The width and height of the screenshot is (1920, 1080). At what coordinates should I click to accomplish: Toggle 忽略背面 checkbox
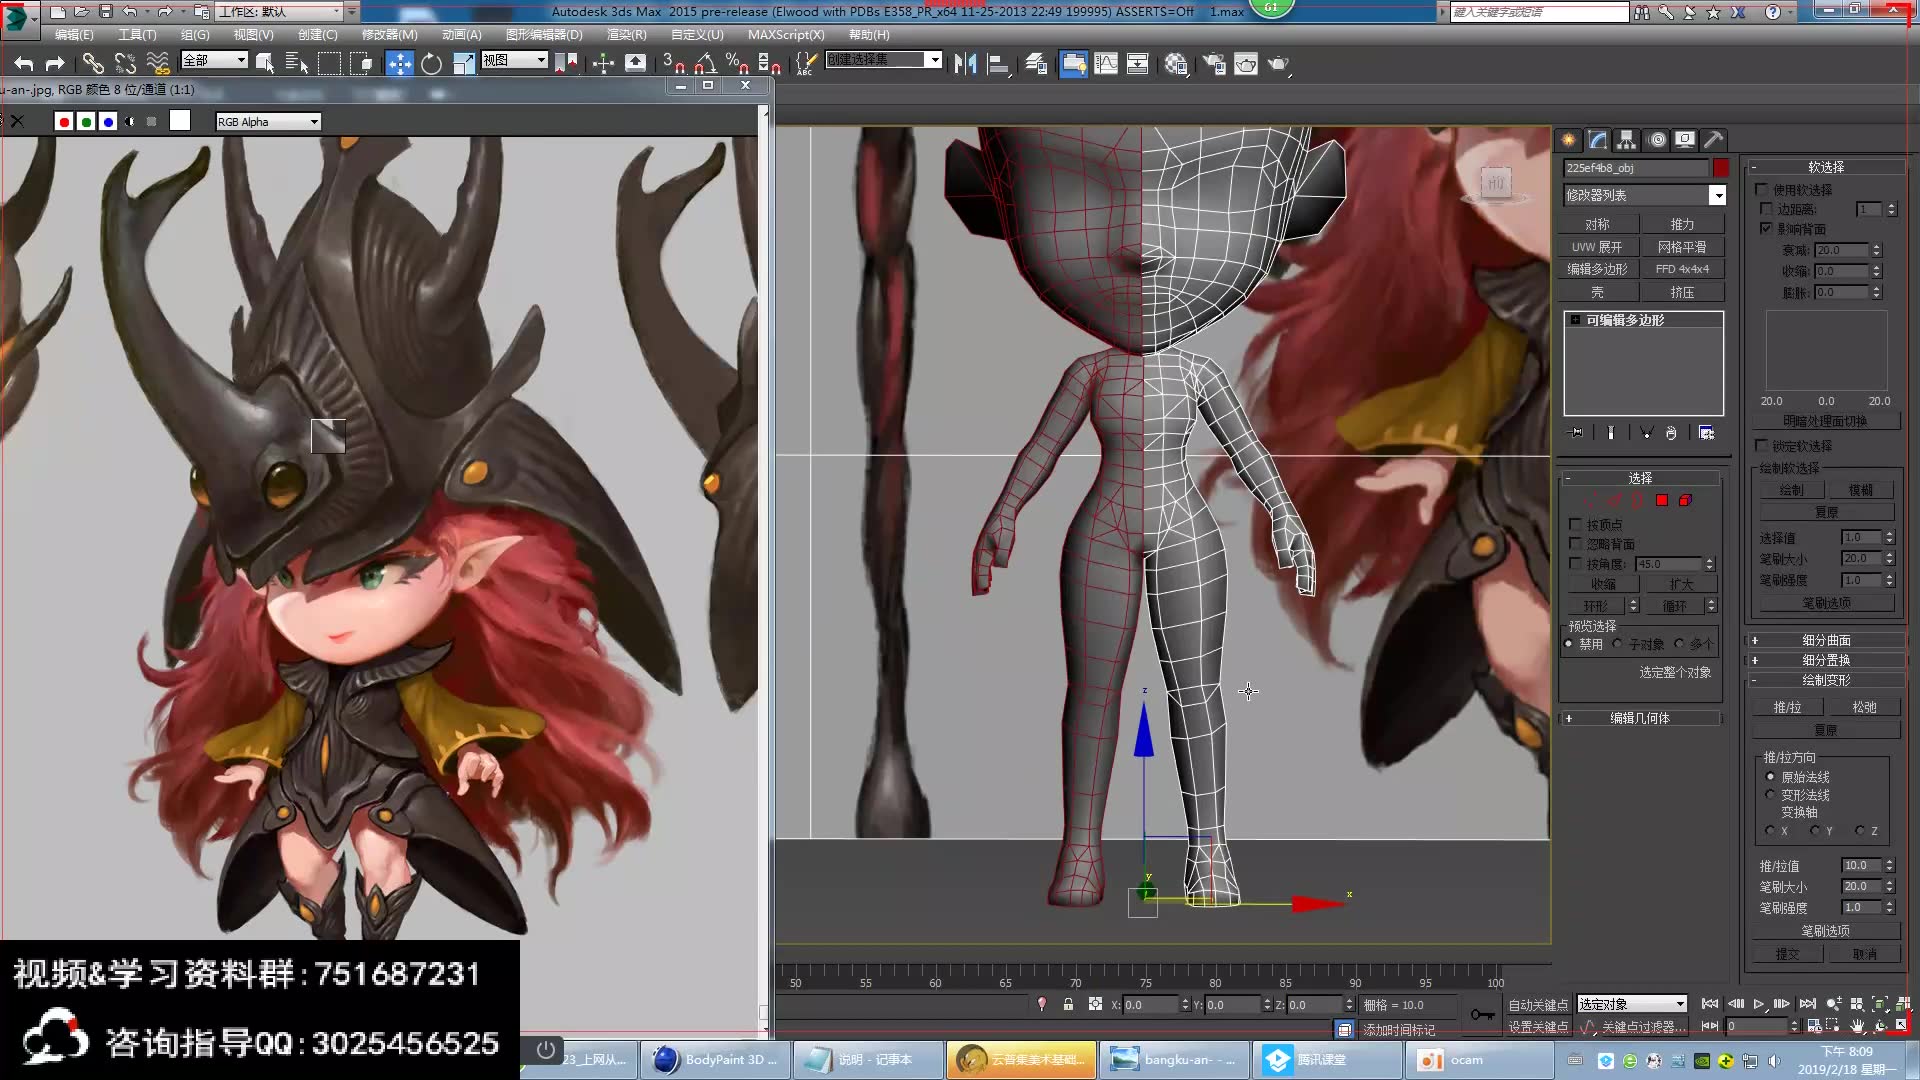point(1576,544)
